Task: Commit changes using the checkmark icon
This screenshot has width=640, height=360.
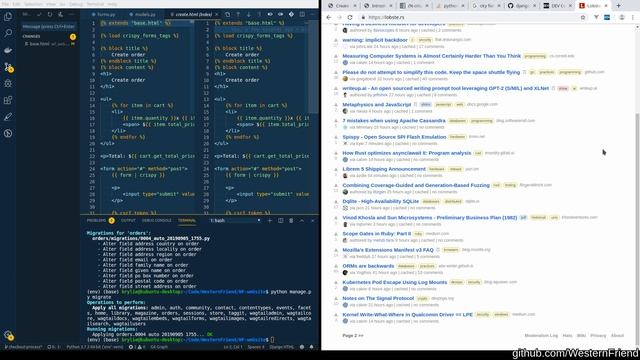Action: point(39,14)
